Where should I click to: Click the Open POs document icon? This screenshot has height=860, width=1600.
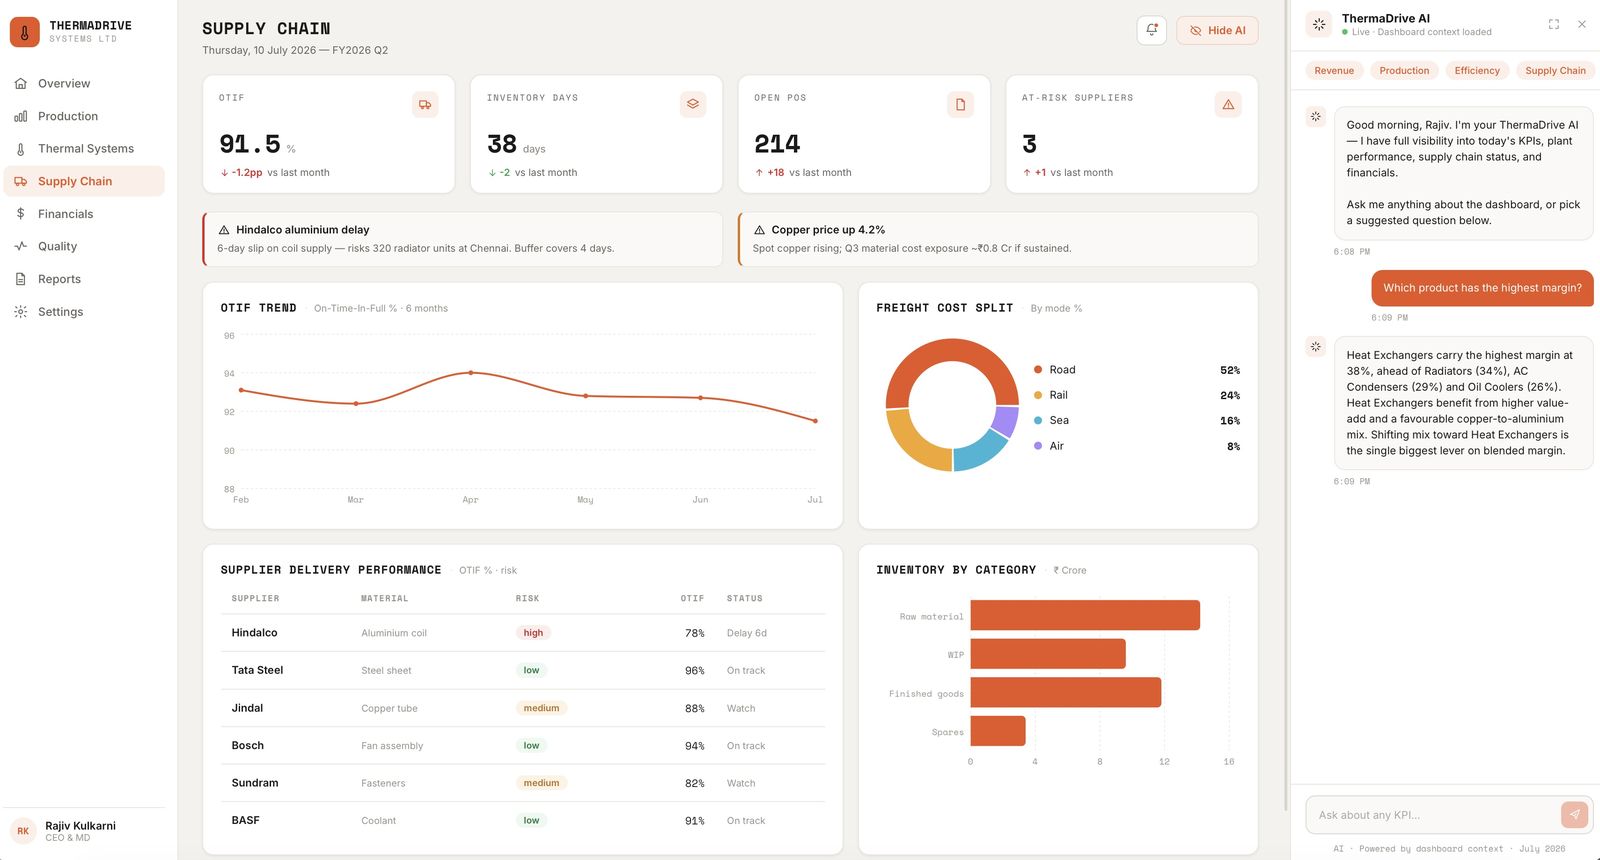tap(960, 104)
